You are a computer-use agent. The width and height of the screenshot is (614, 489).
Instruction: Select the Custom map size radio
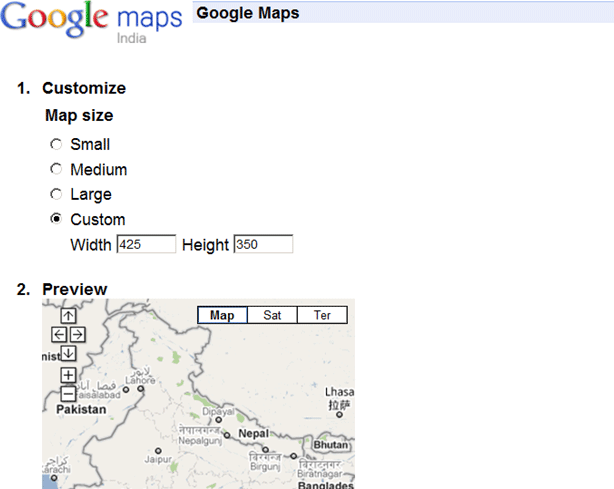[56, 219]
